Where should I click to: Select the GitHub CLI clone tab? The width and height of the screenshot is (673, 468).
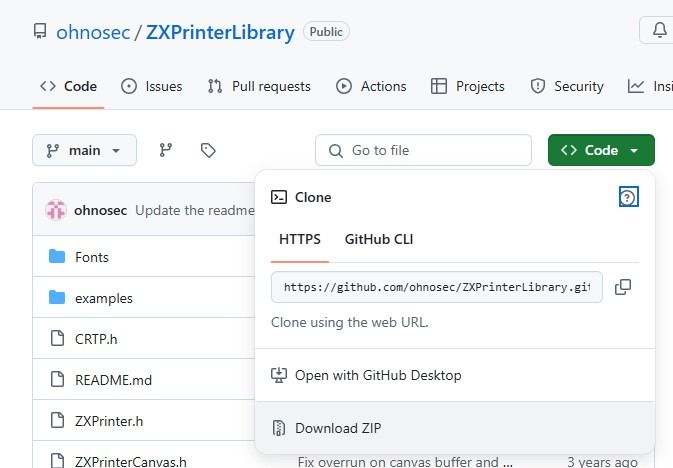379,239
